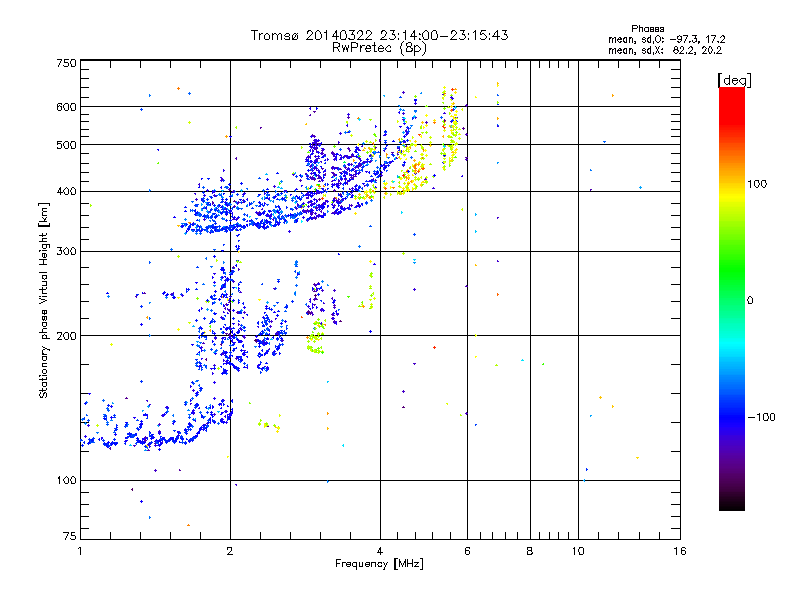Click the colorbar tick label "100"
This screenshot has height=600, width=800.
pyautogui.click(x=757, y=184)
